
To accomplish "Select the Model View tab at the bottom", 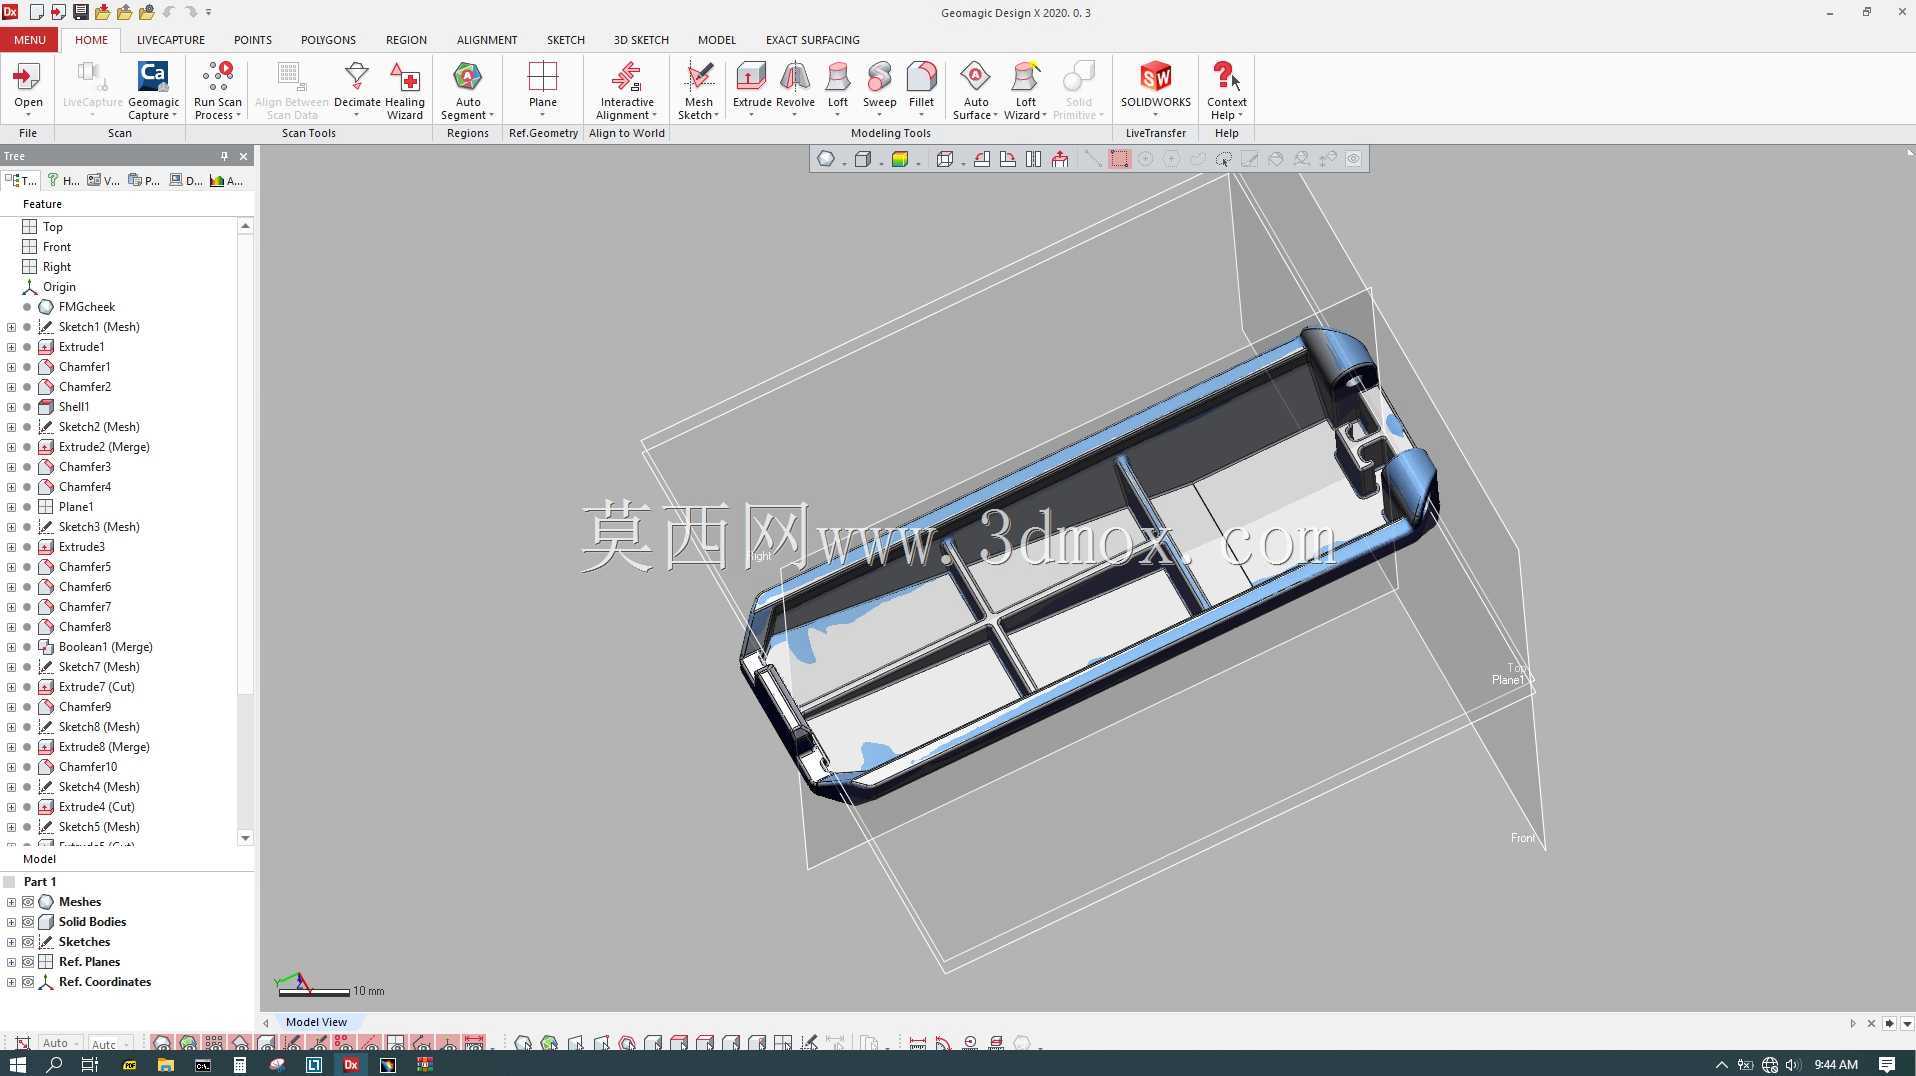I will click(x=316, y=1022).
